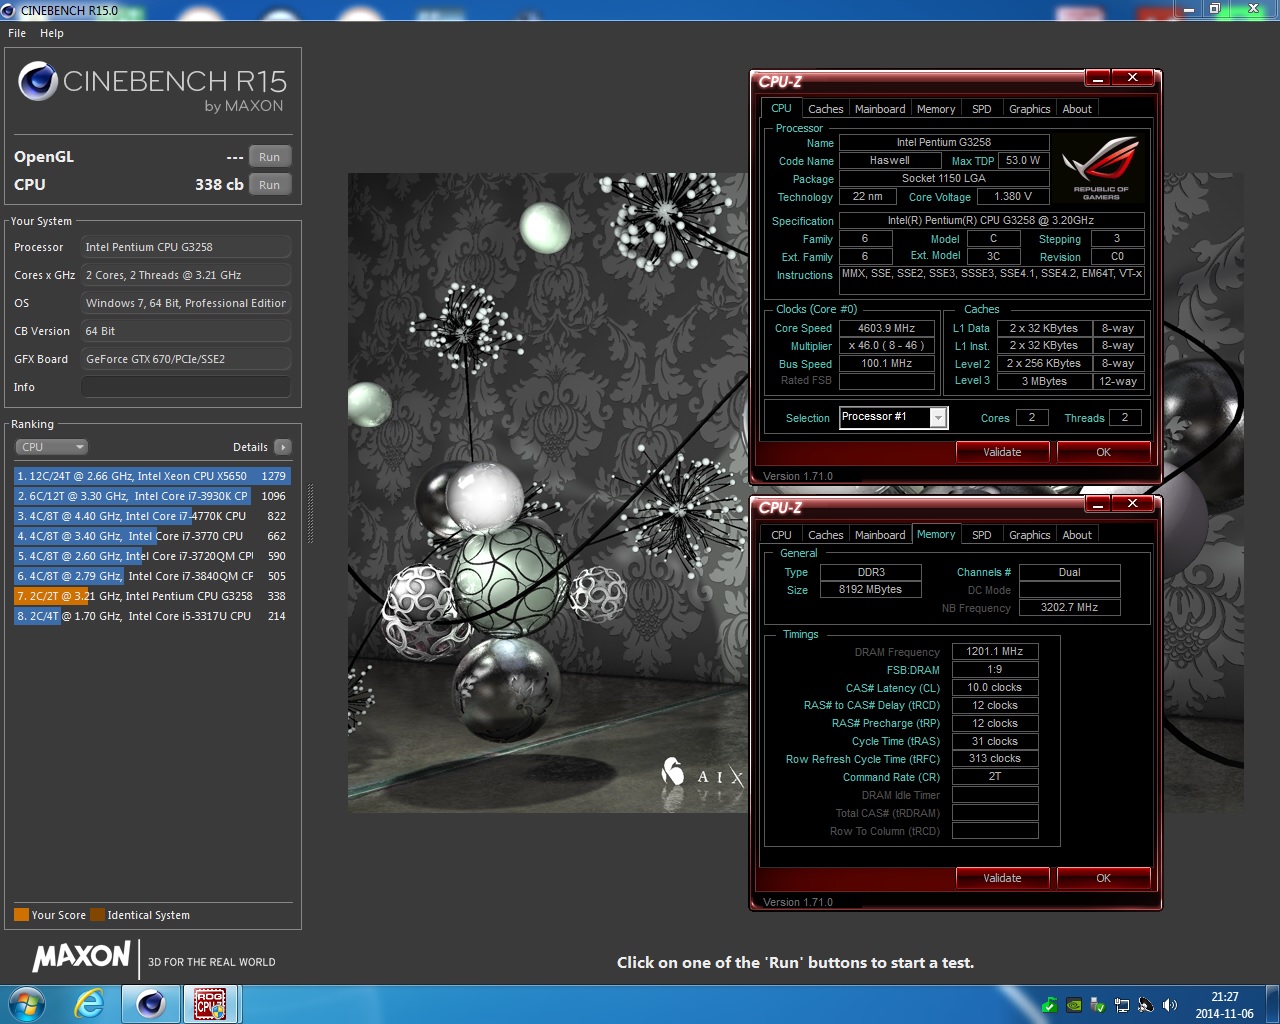Click Validate in the upper CPU-Z window
This screenshot has height=1024, width=1280.
point(1002,452)
